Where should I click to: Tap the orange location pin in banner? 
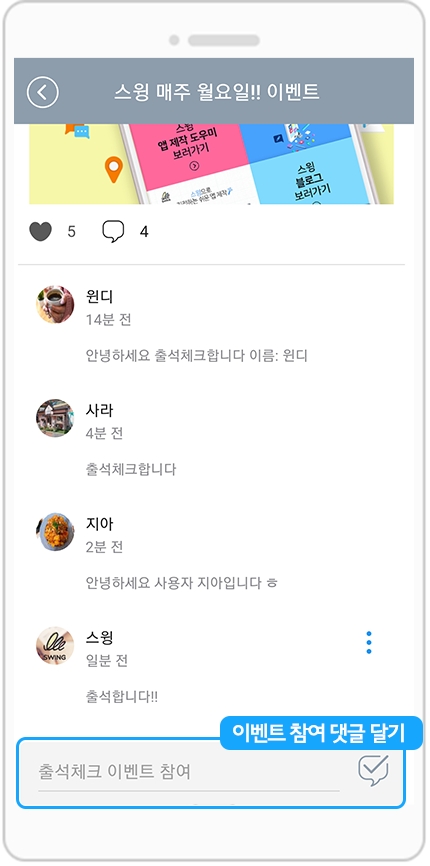(113, 169)
